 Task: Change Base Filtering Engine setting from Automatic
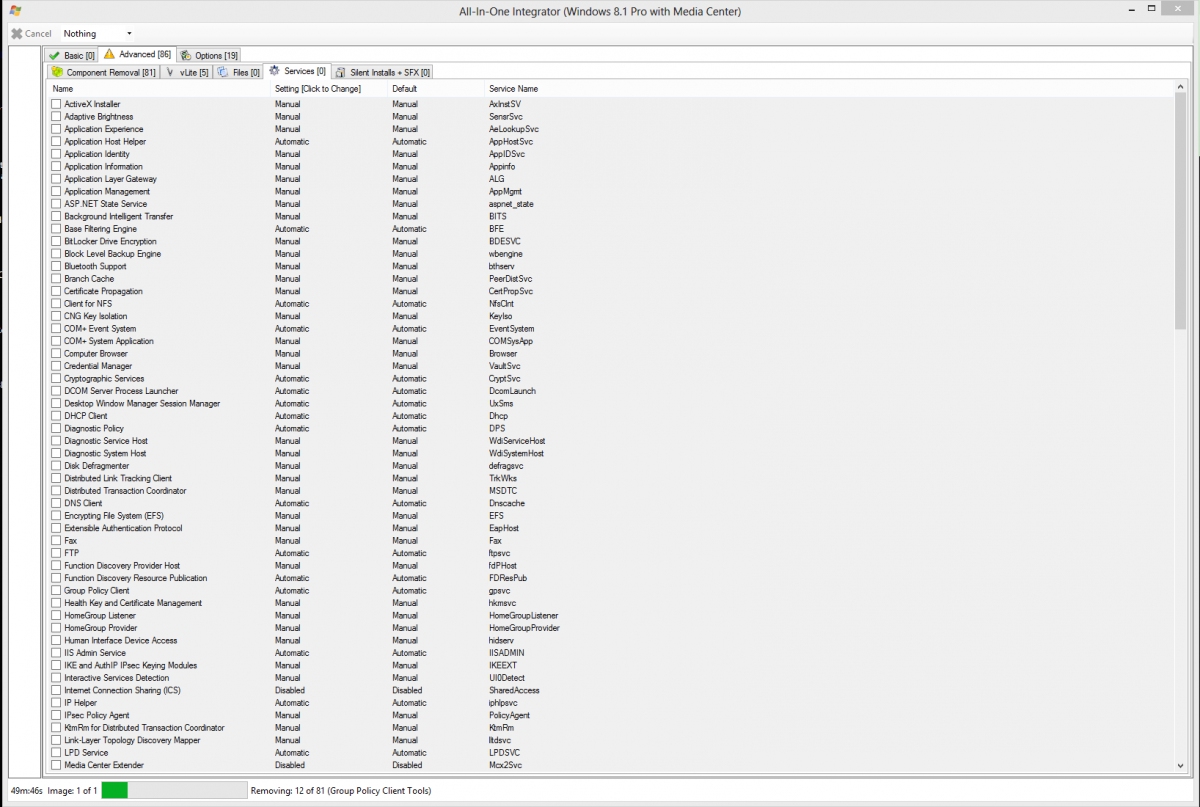click(292, 229)
